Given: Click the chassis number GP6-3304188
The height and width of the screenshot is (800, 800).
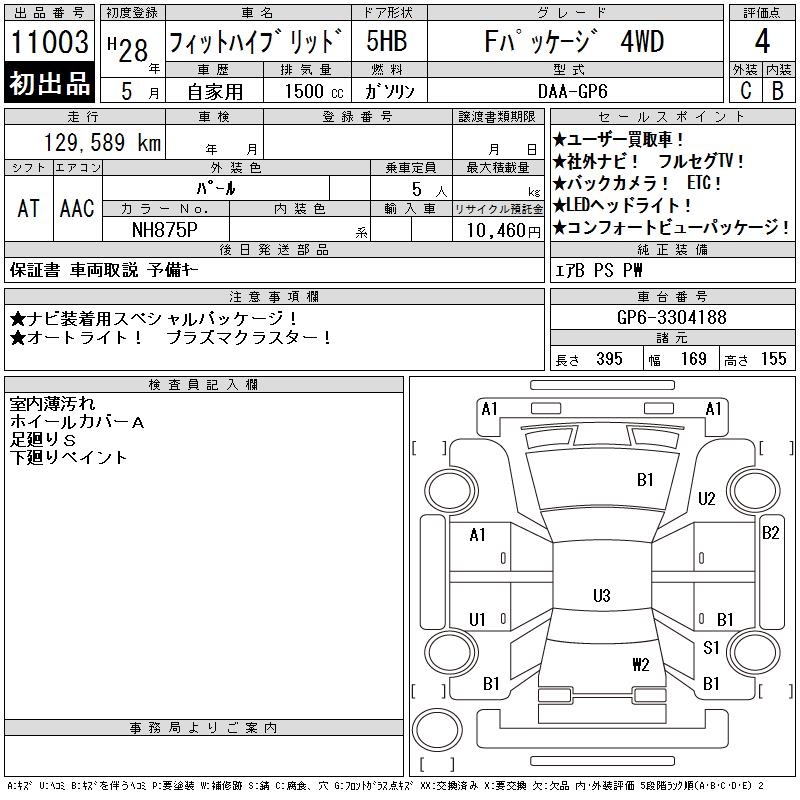Looking at the screenshot, I should pos(671,317).
